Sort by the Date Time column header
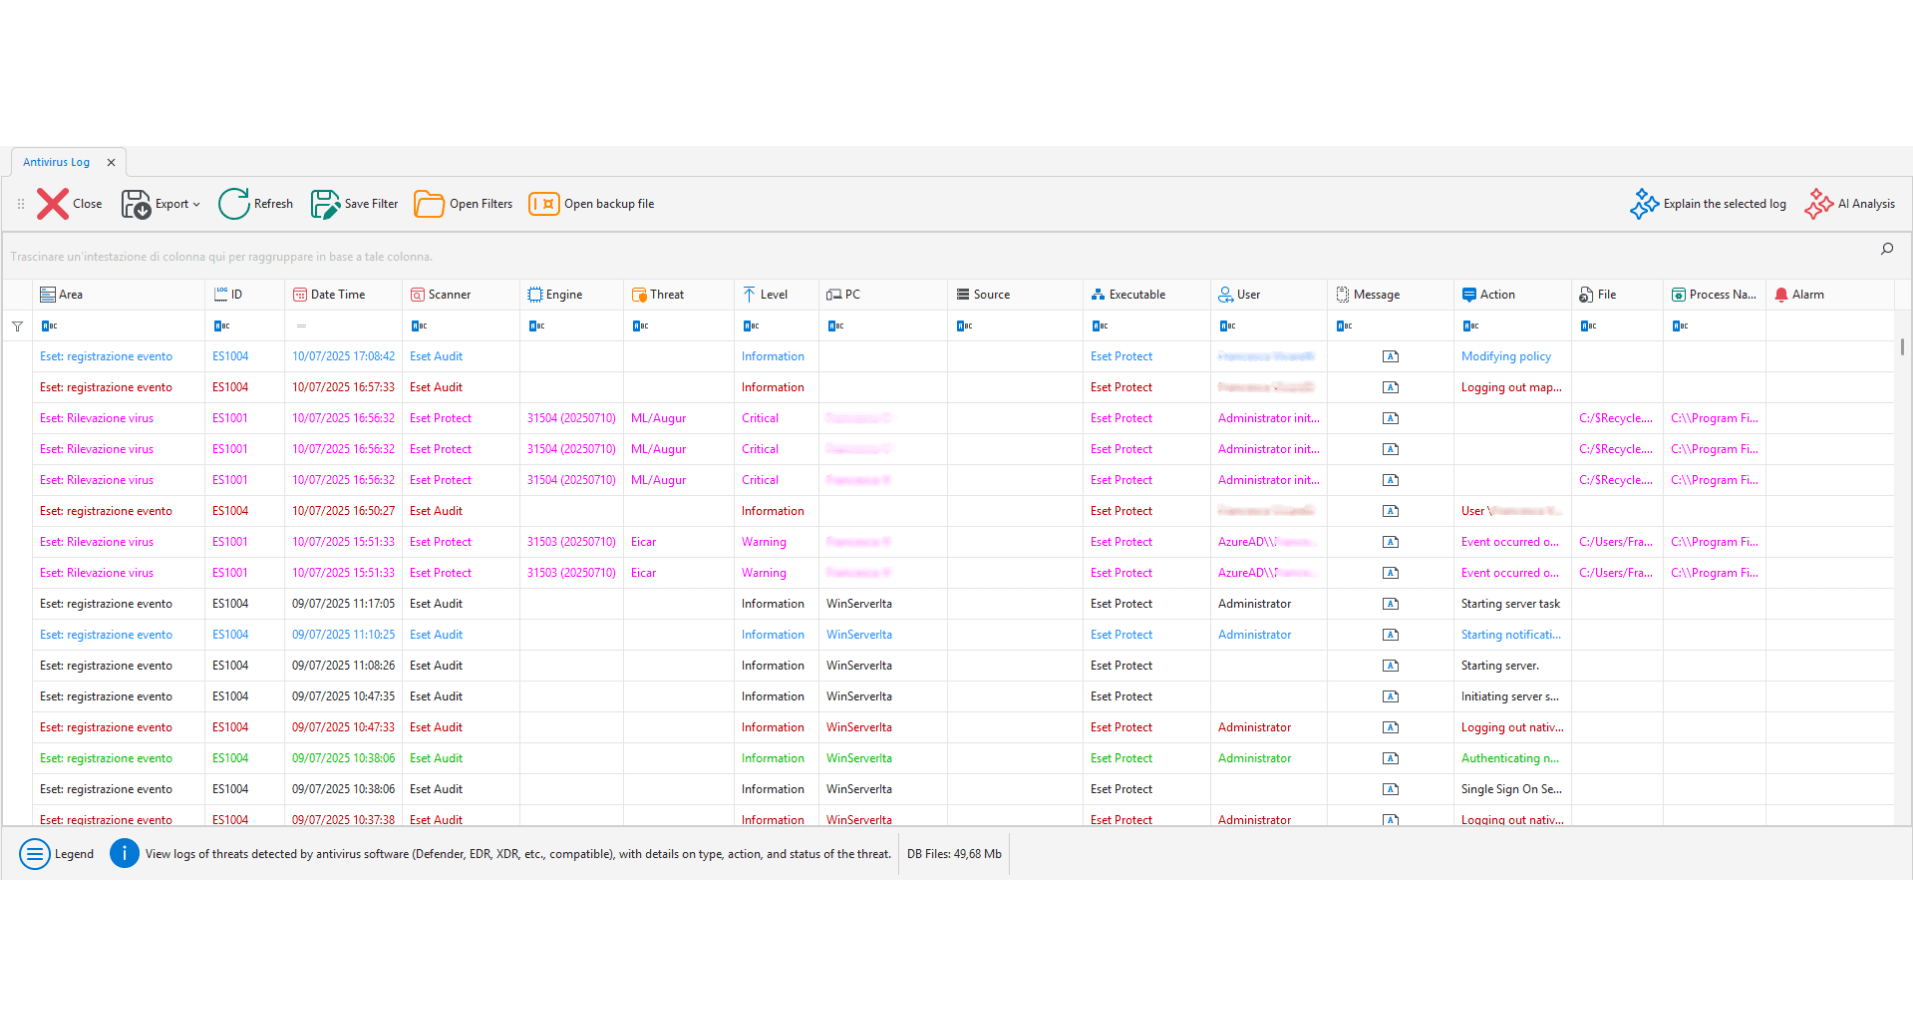Viewport: 1913px width, 1026px height. point(338,295)
